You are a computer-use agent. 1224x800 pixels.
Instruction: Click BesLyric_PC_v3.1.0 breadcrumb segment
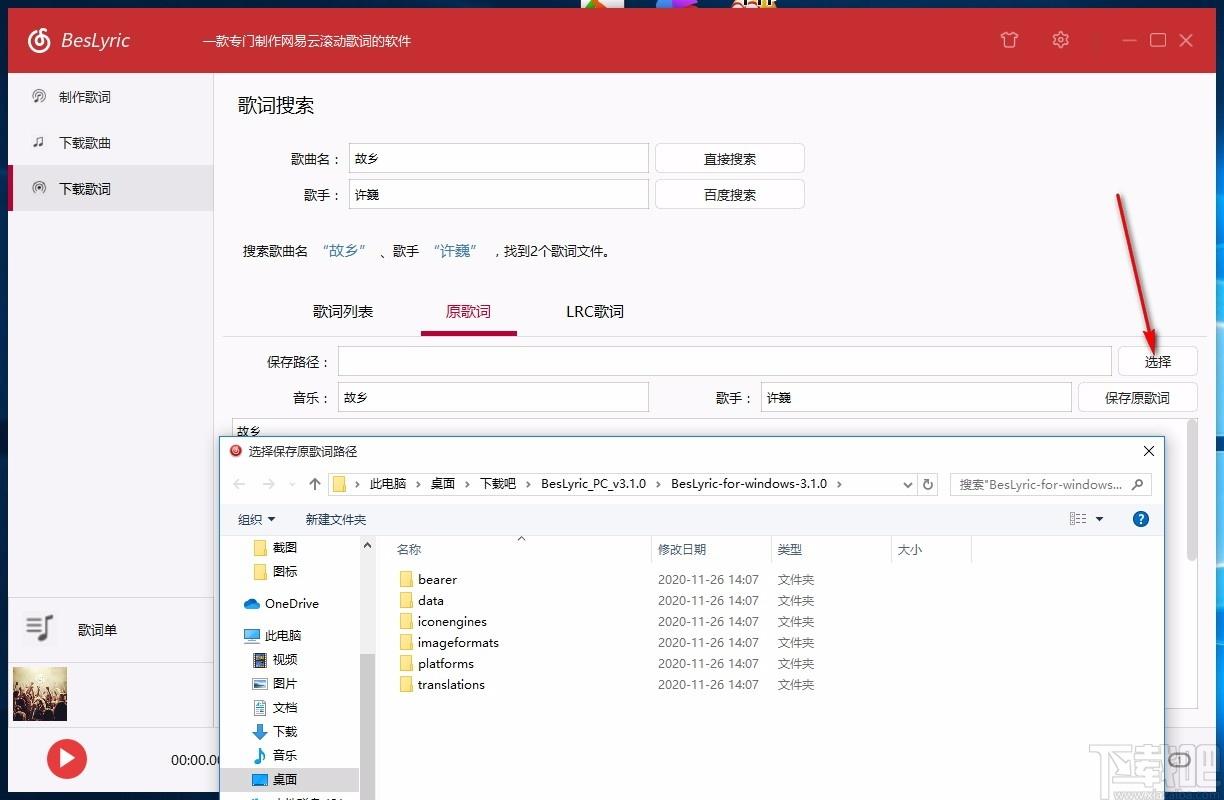(595, 484)
